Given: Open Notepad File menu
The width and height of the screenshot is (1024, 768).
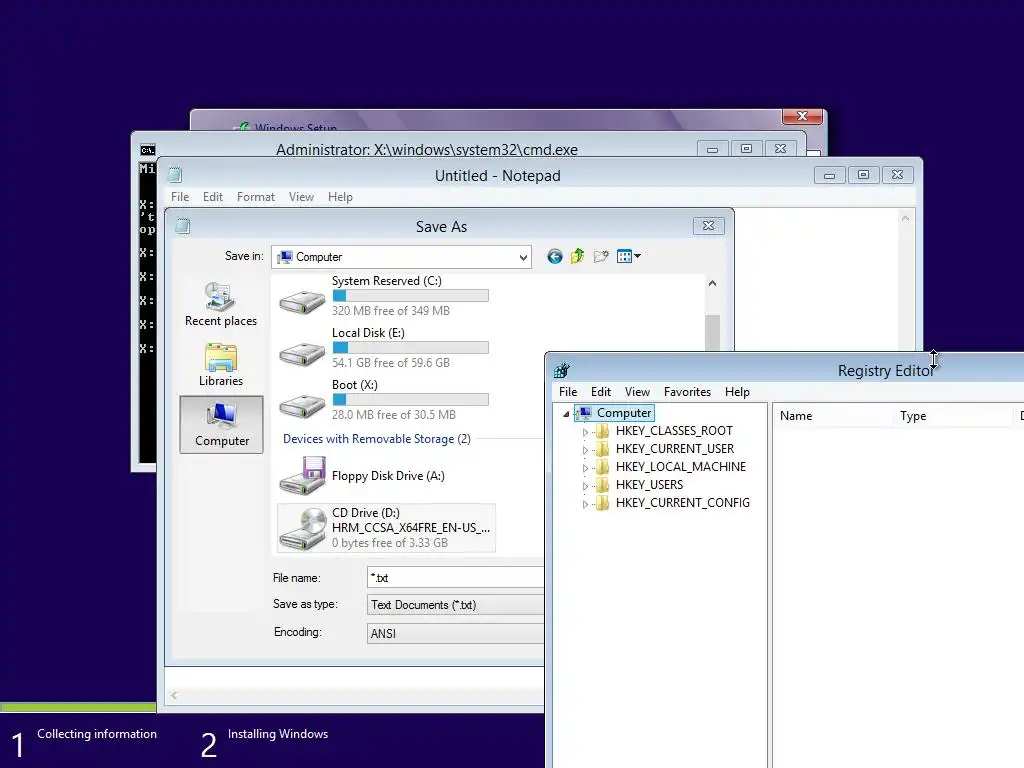Looking at the screenshot, I should [180, 197].
